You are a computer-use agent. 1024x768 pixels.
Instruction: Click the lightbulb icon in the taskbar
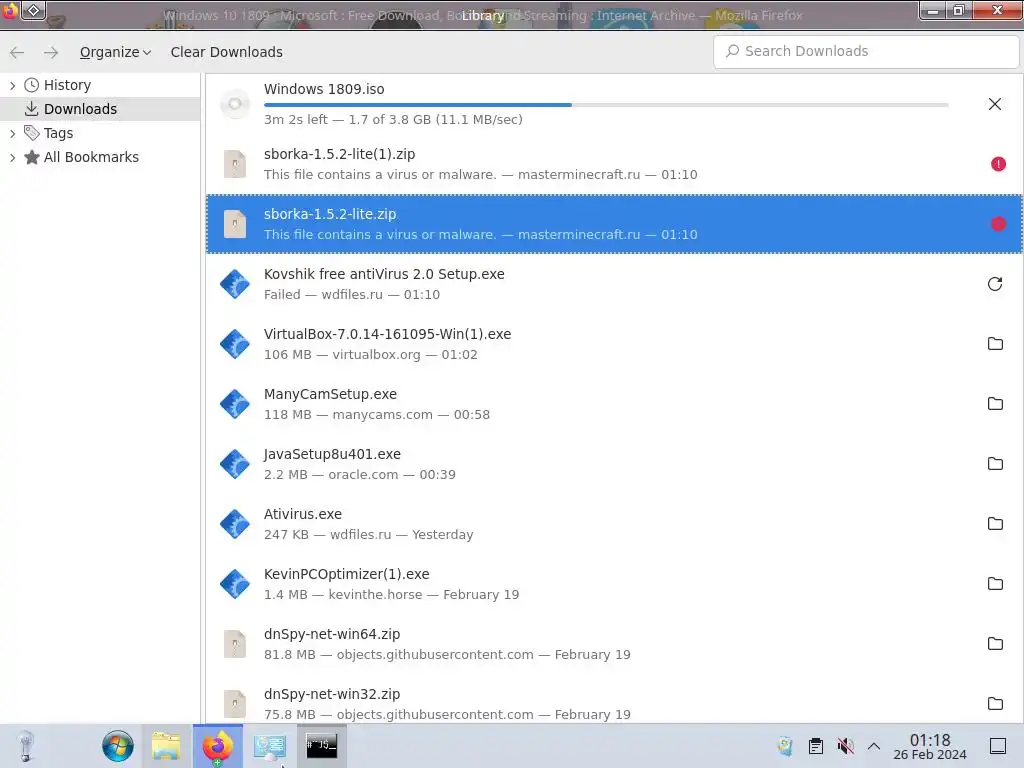click(25, 746)
